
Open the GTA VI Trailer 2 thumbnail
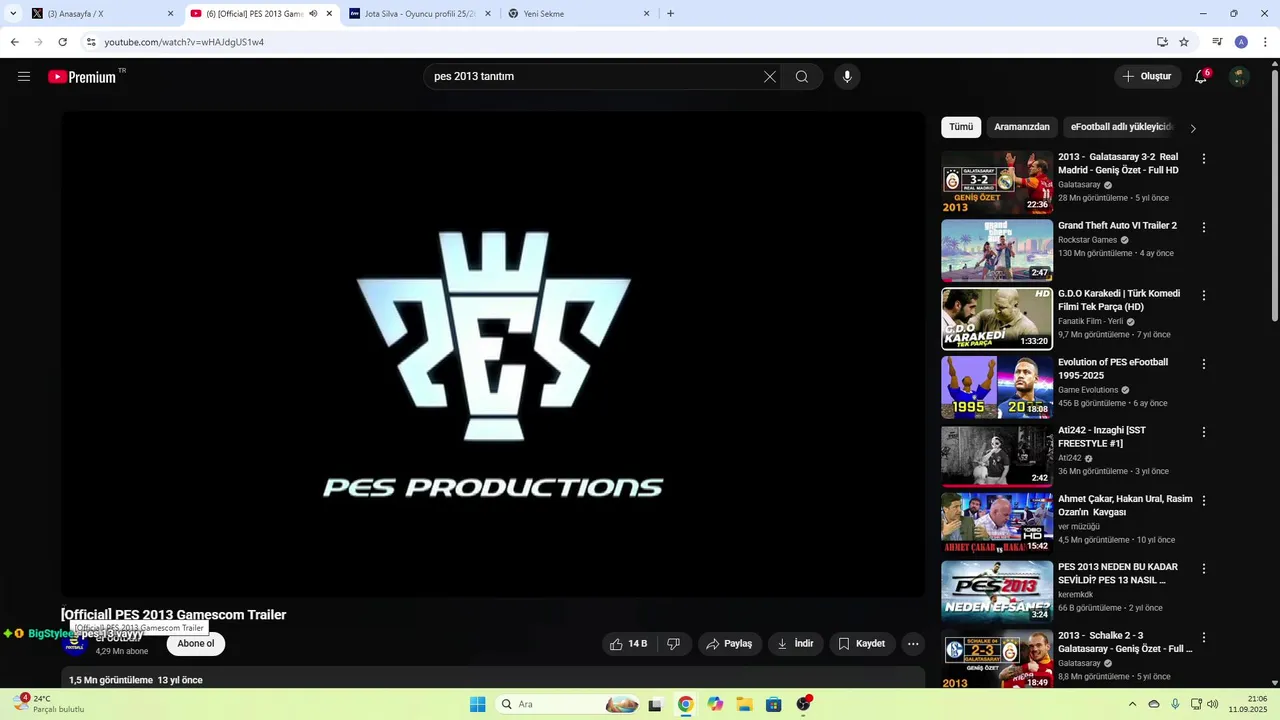click(x=997, y=250)
